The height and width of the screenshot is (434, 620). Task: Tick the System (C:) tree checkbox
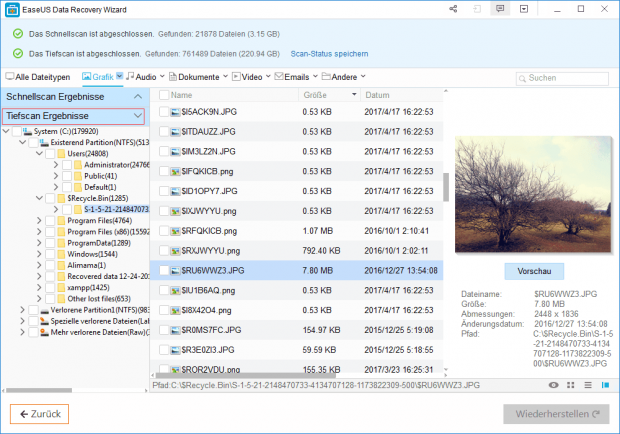[x=17, y=131]
